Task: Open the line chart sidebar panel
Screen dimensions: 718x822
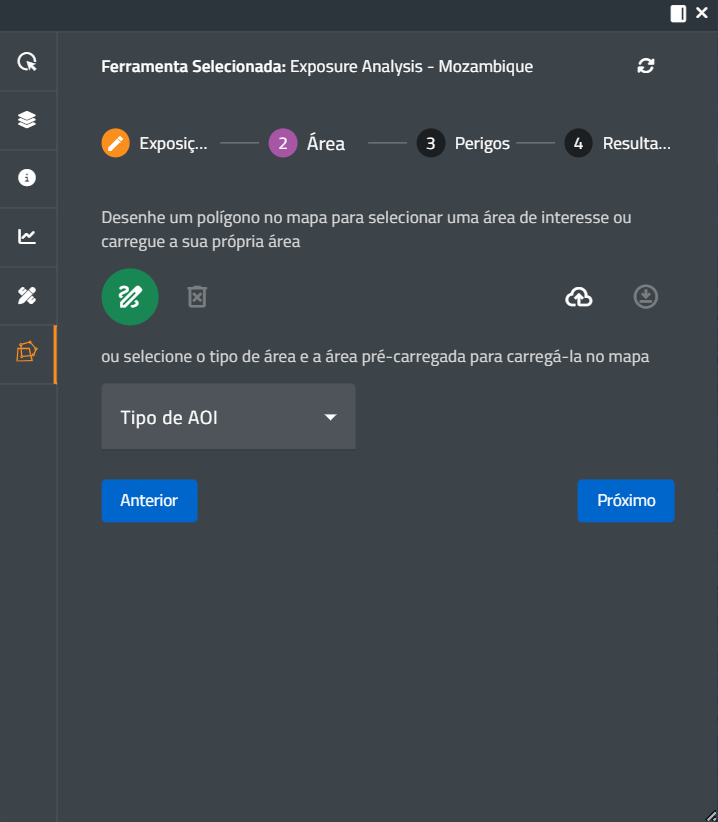Action: coord(27,237)
